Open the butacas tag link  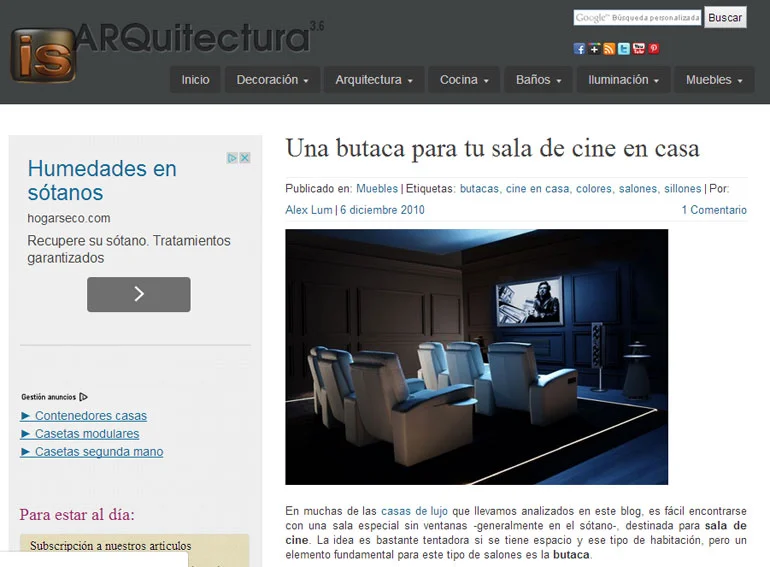479,189
